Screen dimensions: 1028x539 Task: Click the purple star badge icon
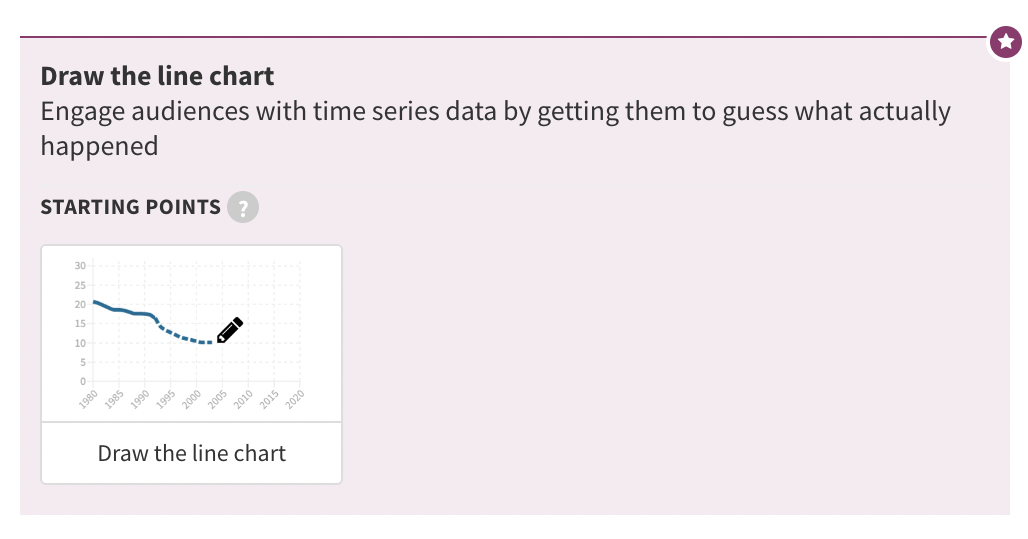(1006, 42)
